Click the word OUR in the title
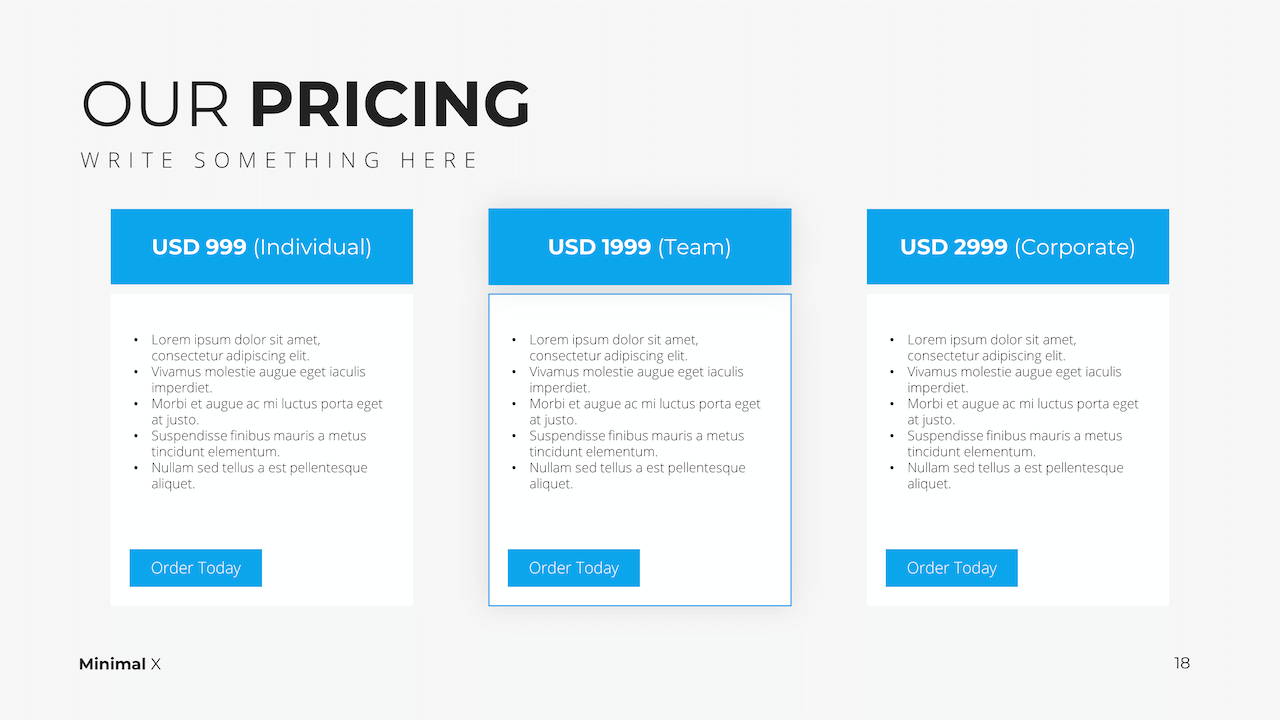Viewport: 1280px width, 720px height. tap(156, 104)
